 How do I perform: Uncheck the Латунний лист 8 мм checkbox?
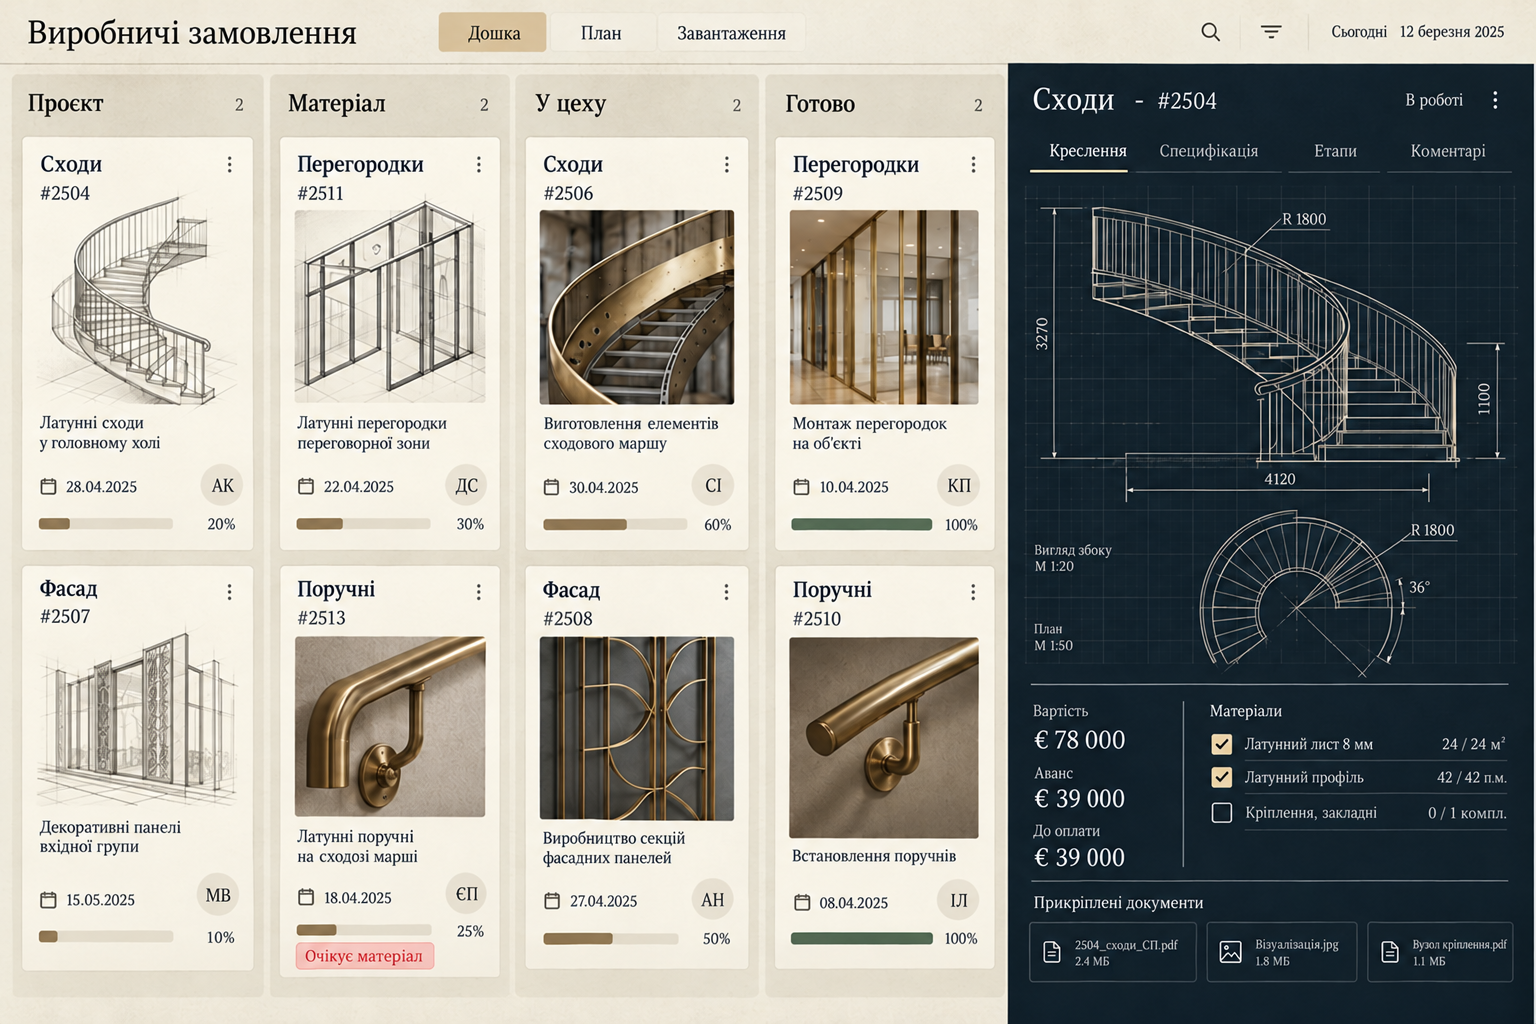(1222, 744)
